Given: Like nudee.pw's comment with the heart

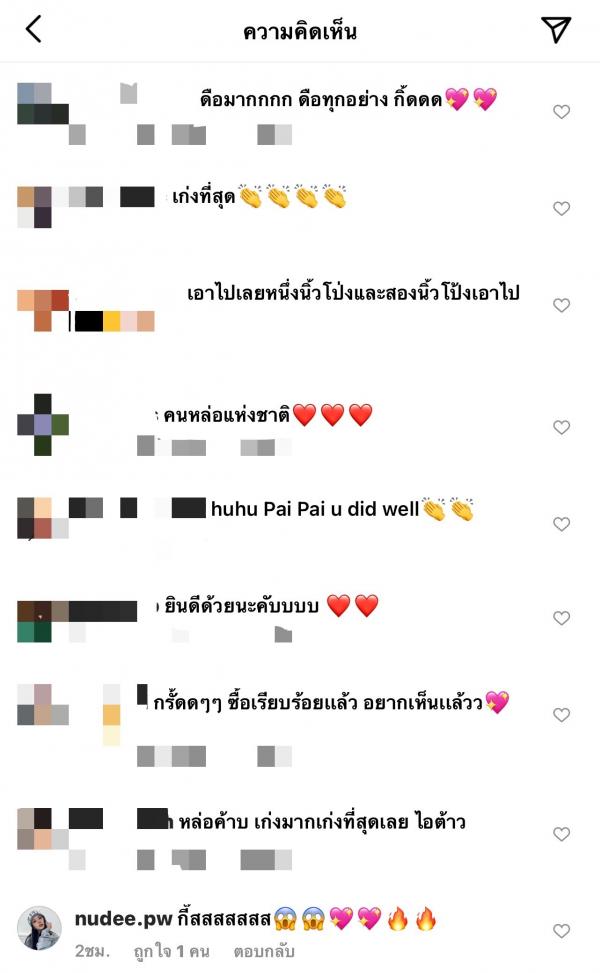Looking at the screenshot, I should (562, 931).
